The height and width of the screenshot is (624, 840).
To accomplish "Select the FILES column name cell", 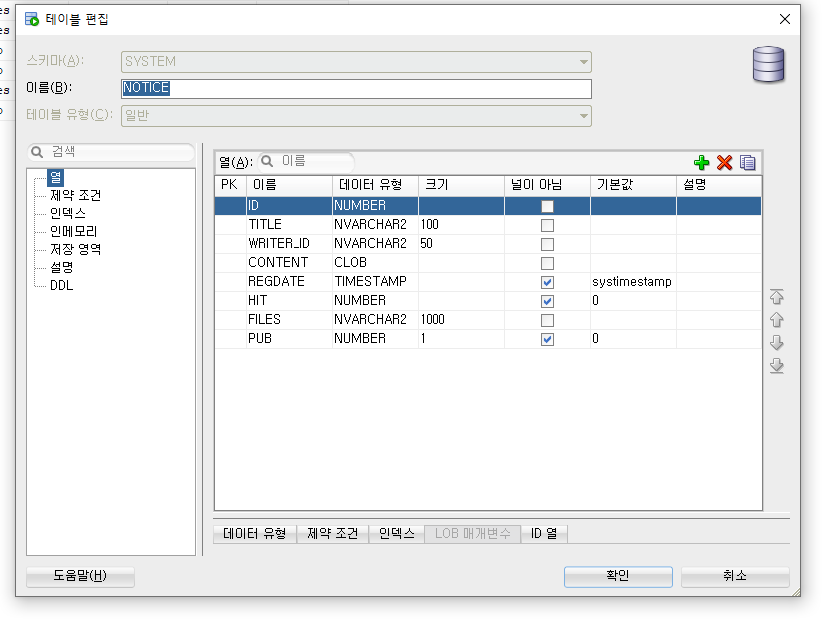I will pyautogui.click(x=289, y=320).
